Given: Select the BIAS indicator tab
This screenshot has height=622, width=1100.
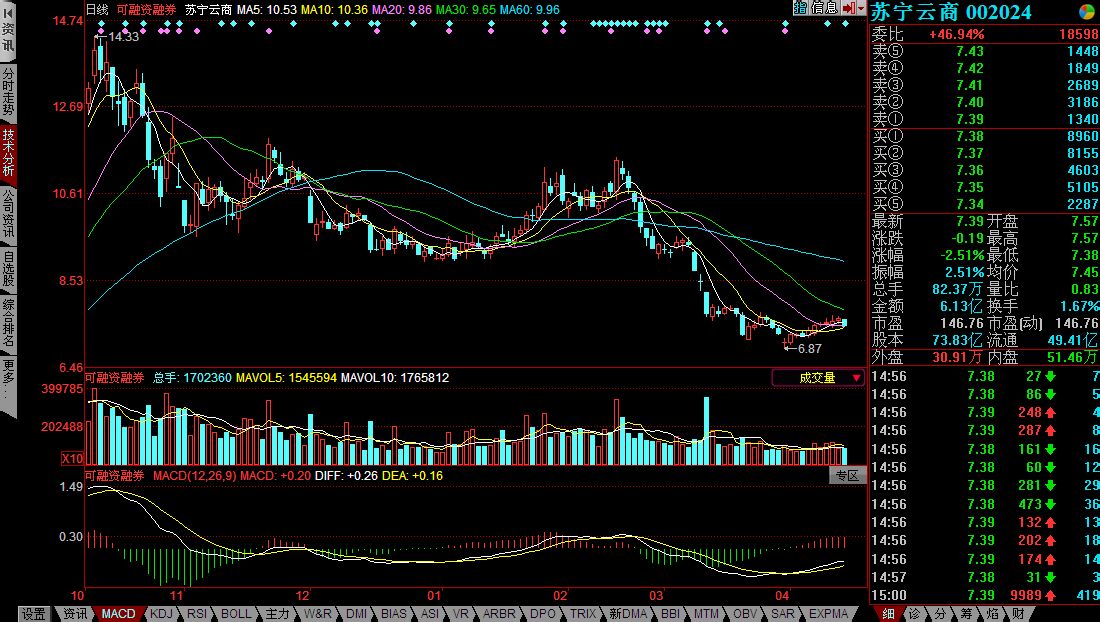Looking at the screenshot, I should point(394,614).
